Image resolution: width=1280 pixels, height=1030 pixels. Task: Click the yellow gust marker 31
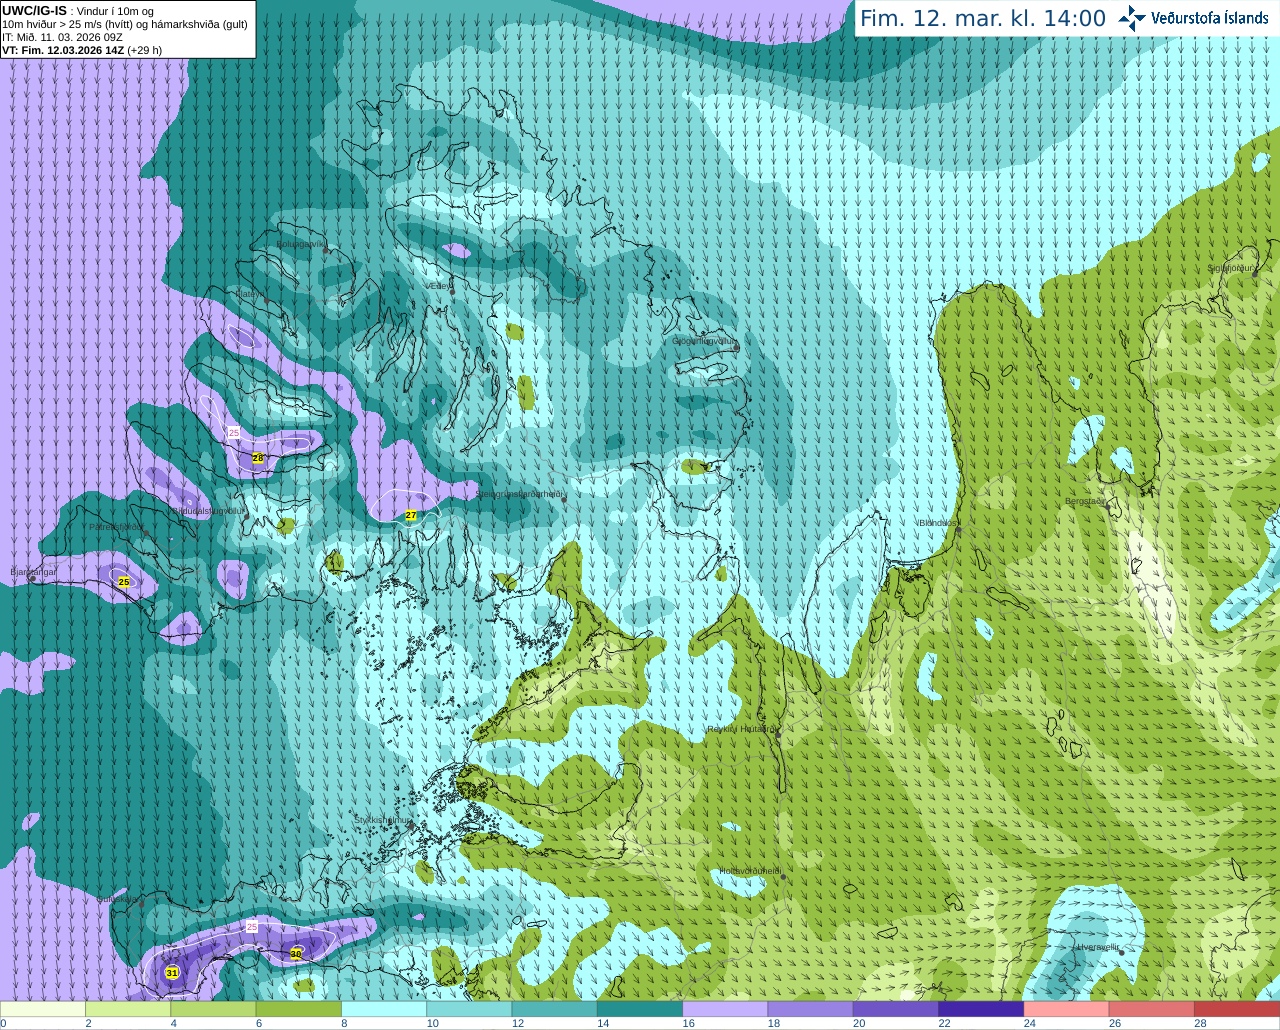[x=172, y=973]
